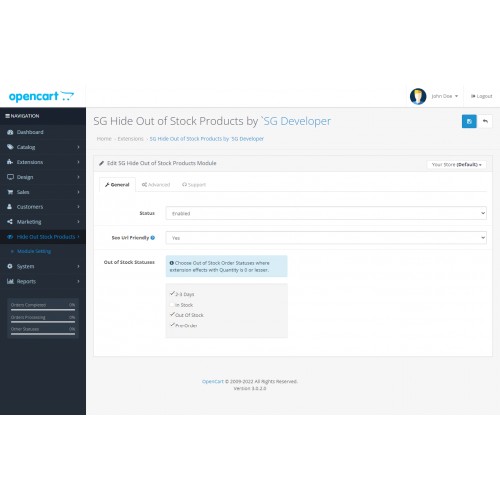500x500 pixels.
Task: Click the Extensions puzzle icon
Action: tap(10, 162)
